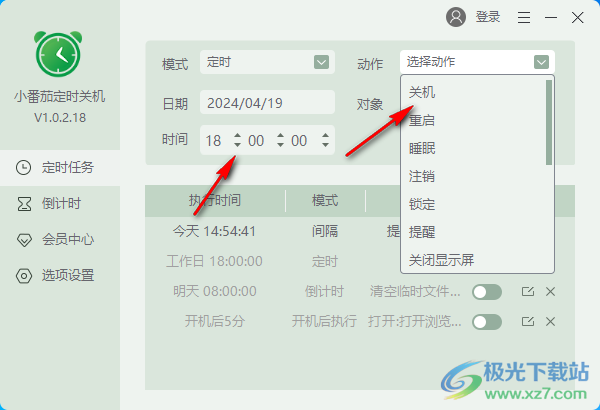Click the hourglass icon beside 倒计时

(x=24, y=204)
